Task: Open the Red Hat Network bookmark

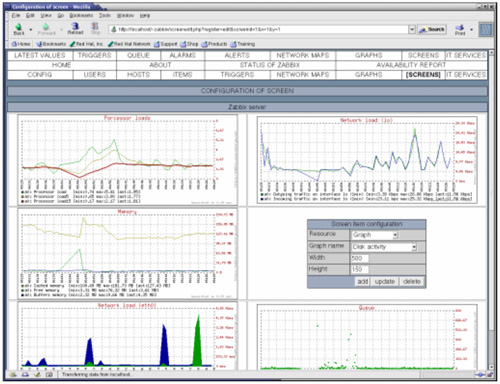Action: pyautogui.click(x=129, y=44)
